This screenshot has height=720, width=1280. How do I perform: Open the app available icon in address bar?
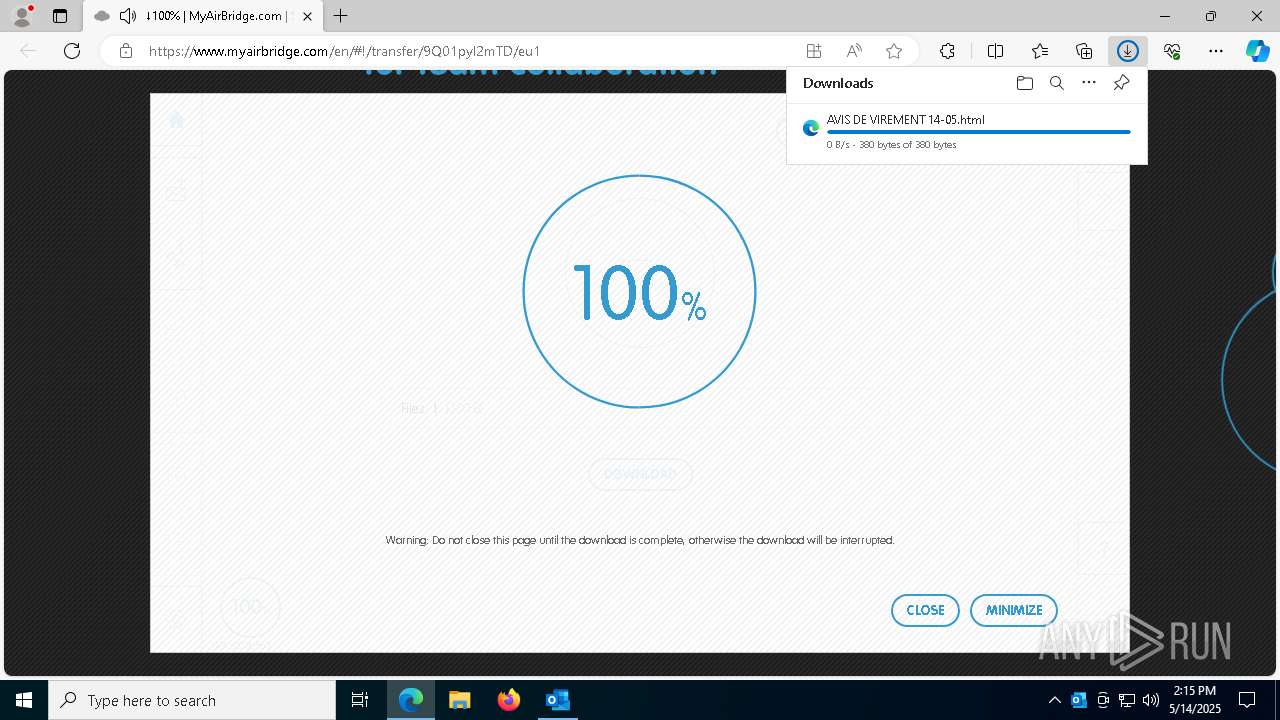[814, 51]
